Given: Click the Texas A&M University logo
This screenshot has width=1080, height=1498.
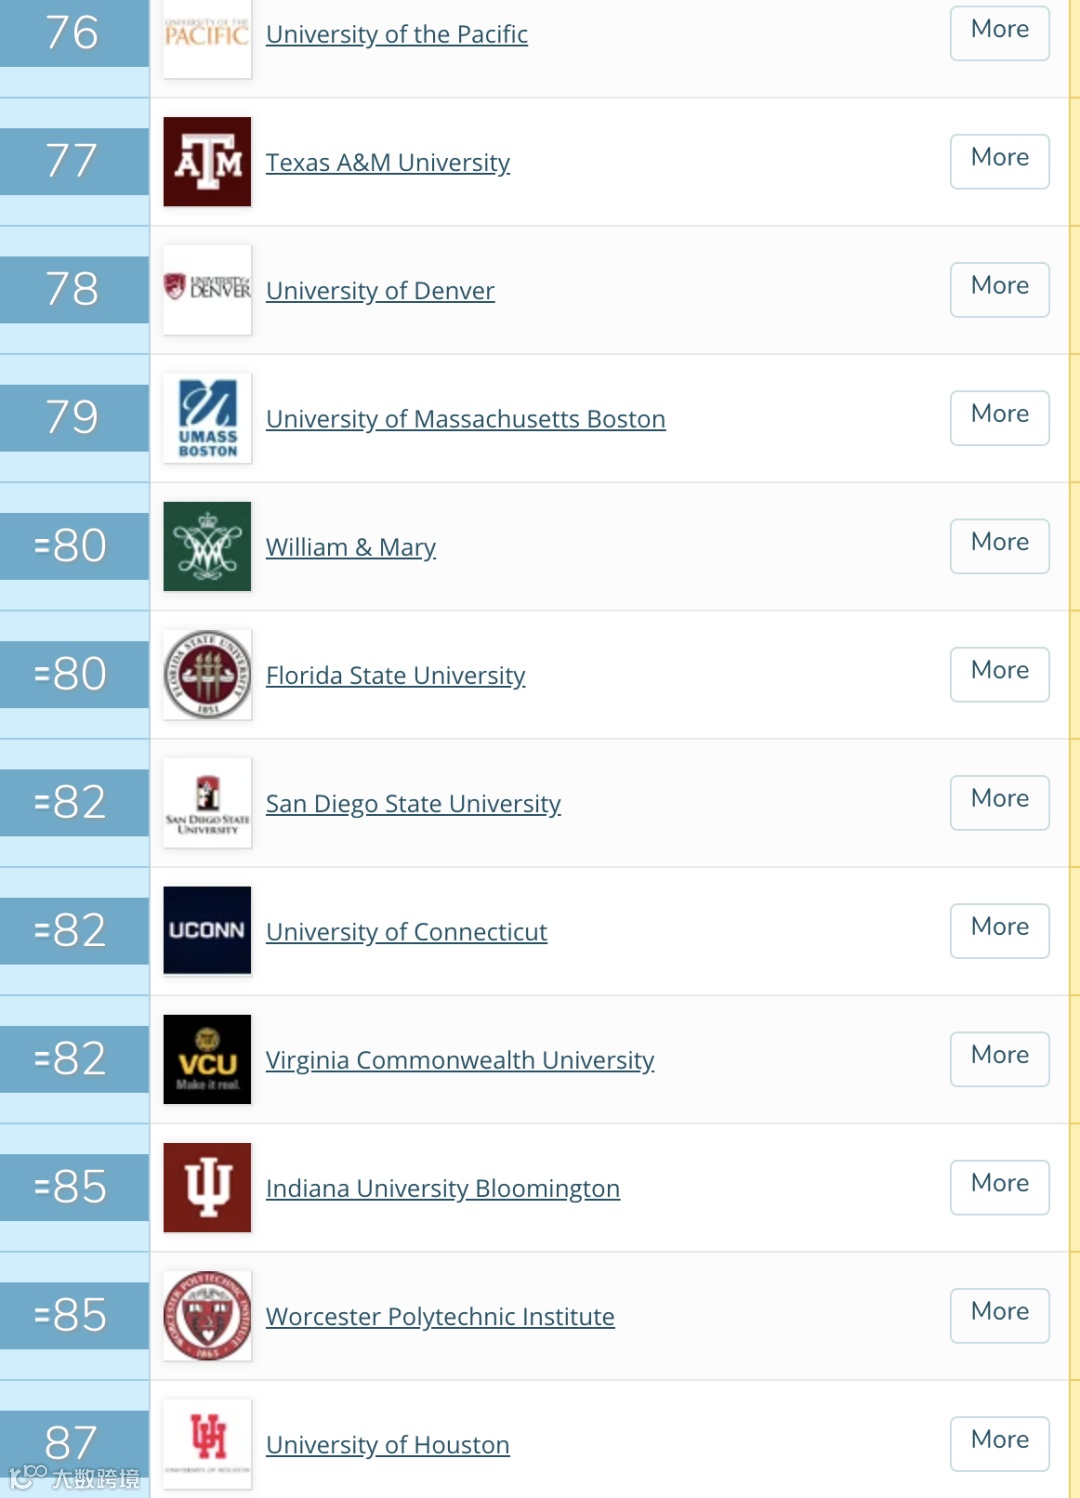Looking at the screenshot, I should pos(207,162).
